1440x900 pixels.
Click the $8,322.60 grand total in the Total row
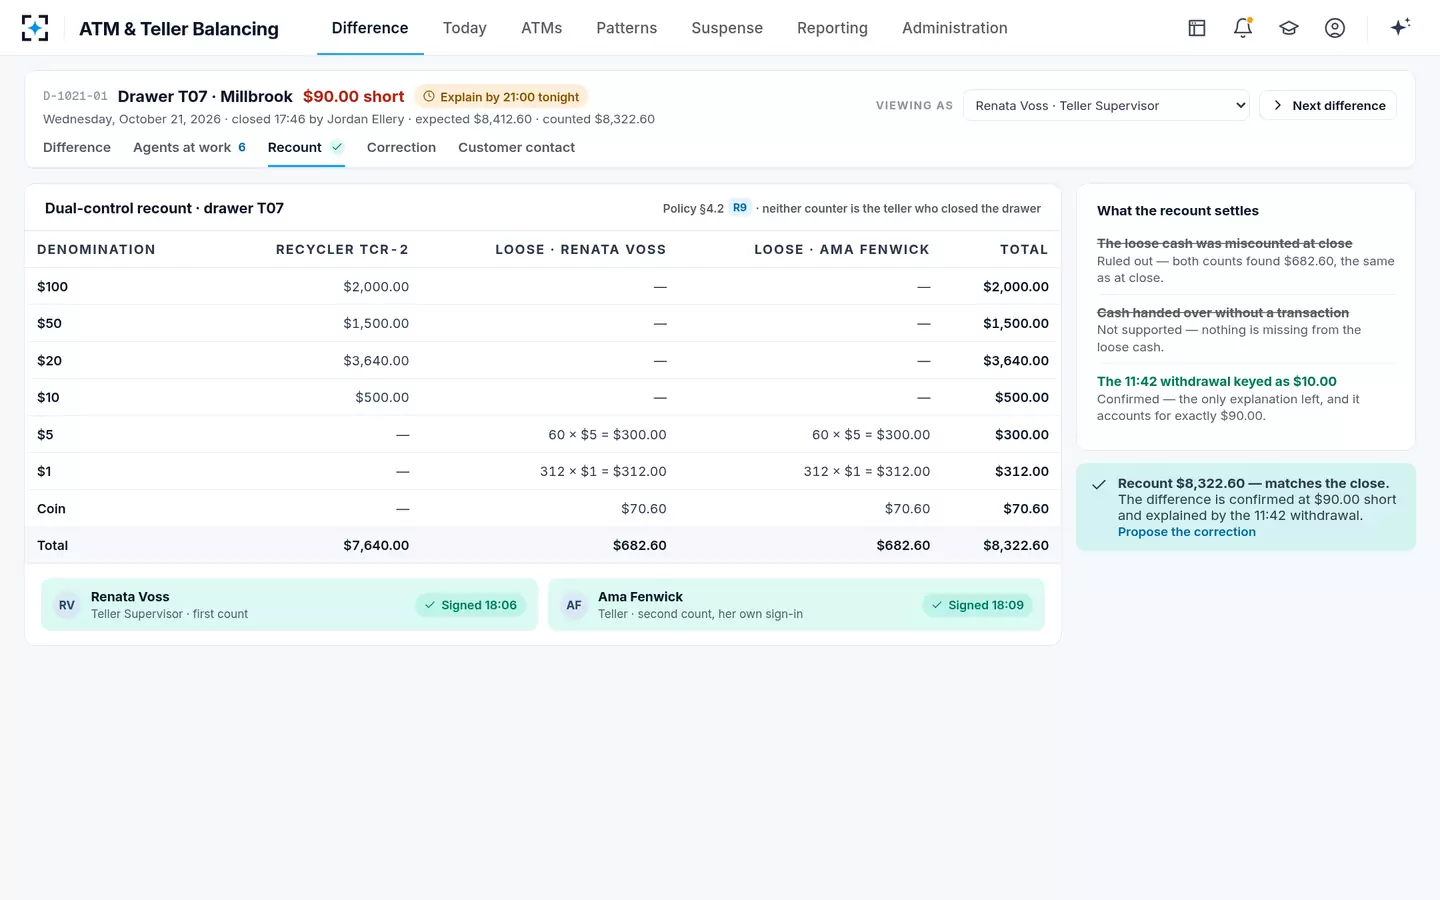tap(1016, 546)
